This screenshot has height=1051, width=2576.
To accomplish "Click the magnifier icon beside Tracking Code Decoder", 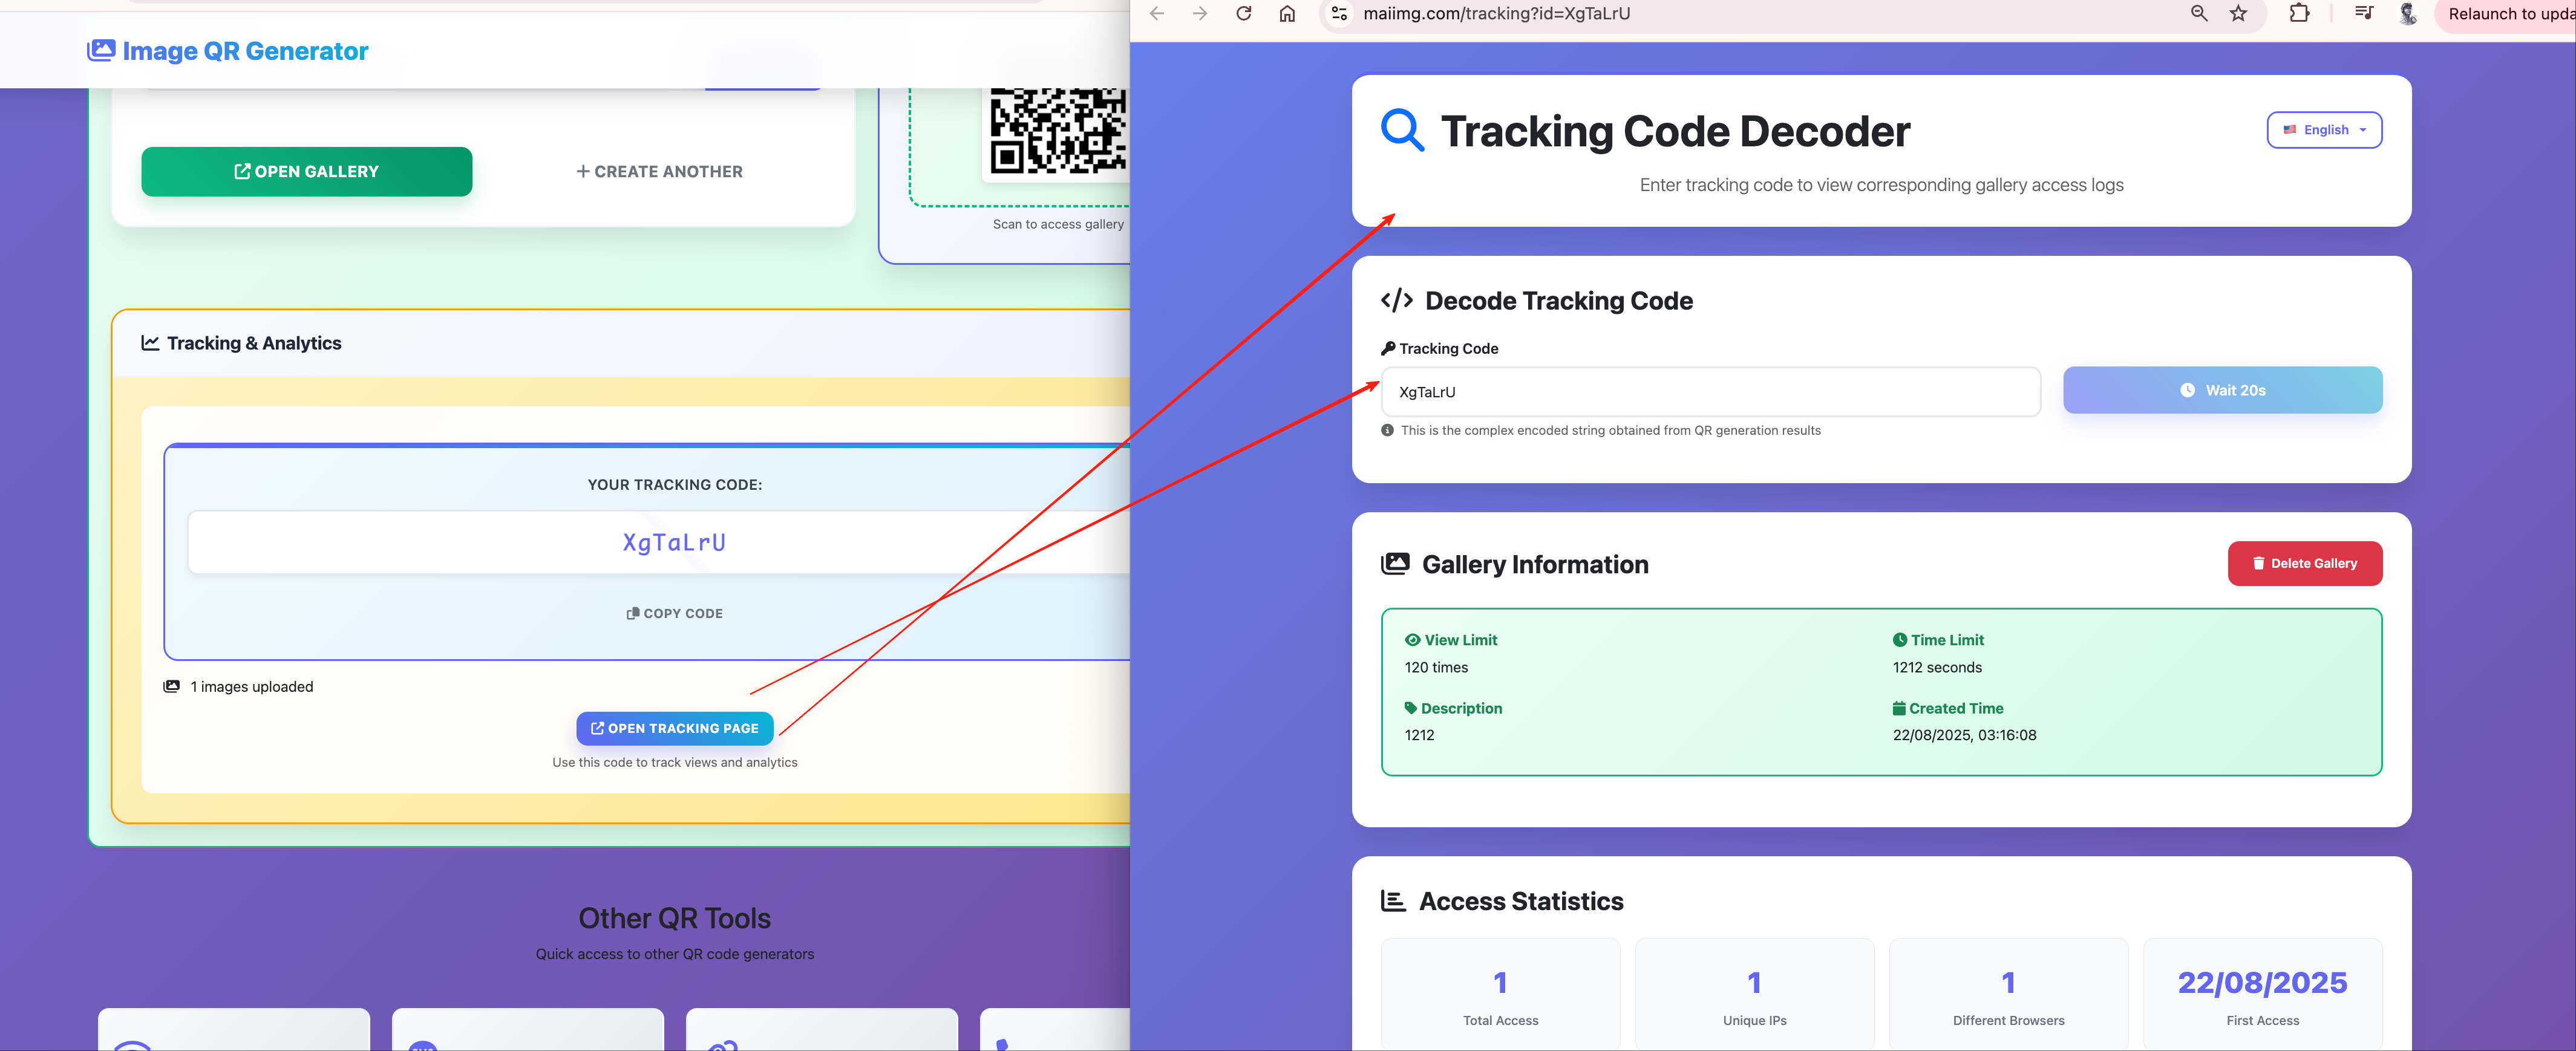I will click(1402, 131).
